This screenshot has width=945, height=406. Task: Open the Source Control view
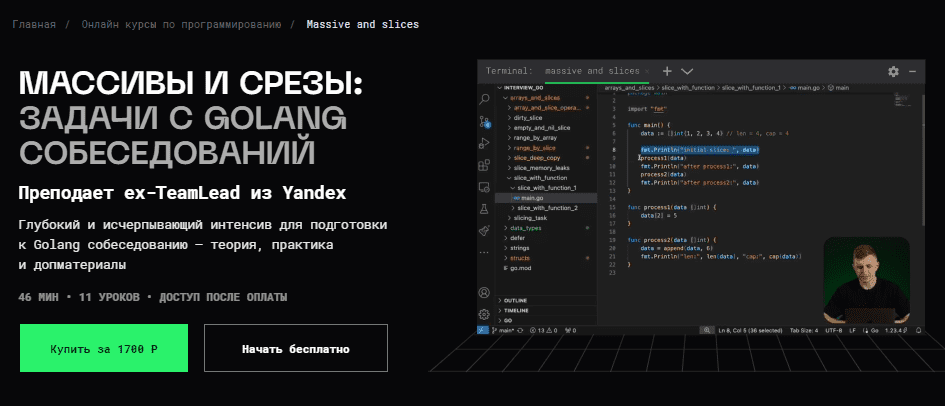[485, 121]
